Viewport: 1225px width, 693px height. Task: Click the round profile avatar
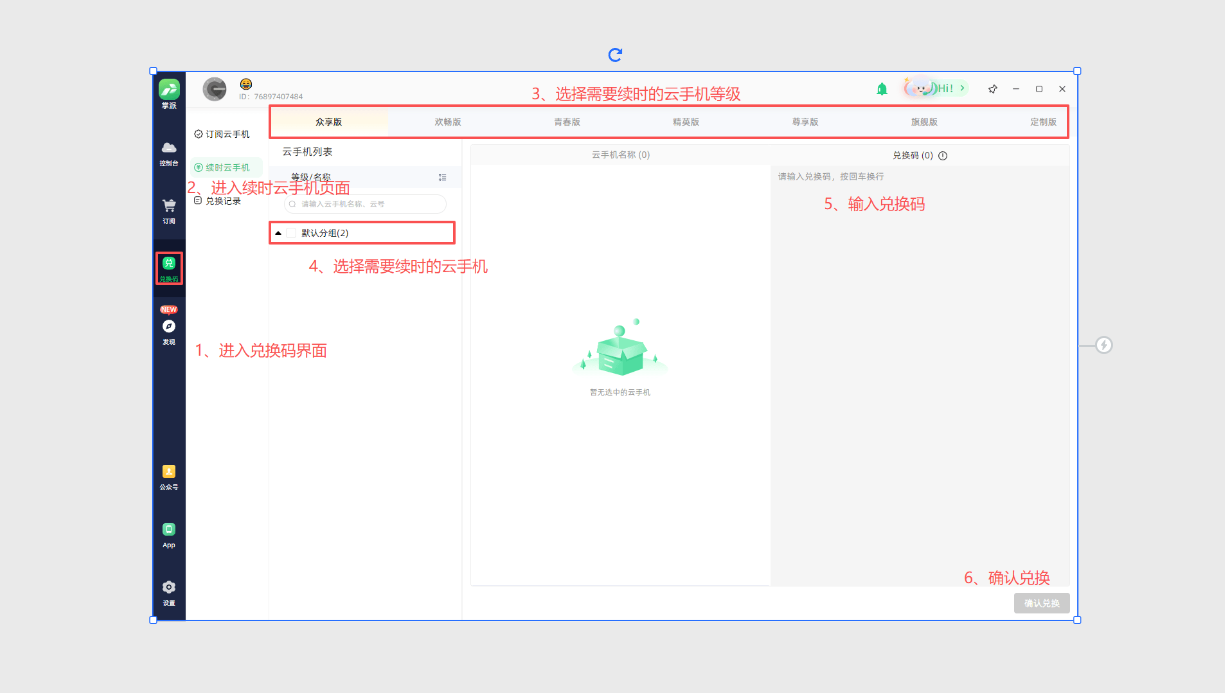[x=215, y=89]
